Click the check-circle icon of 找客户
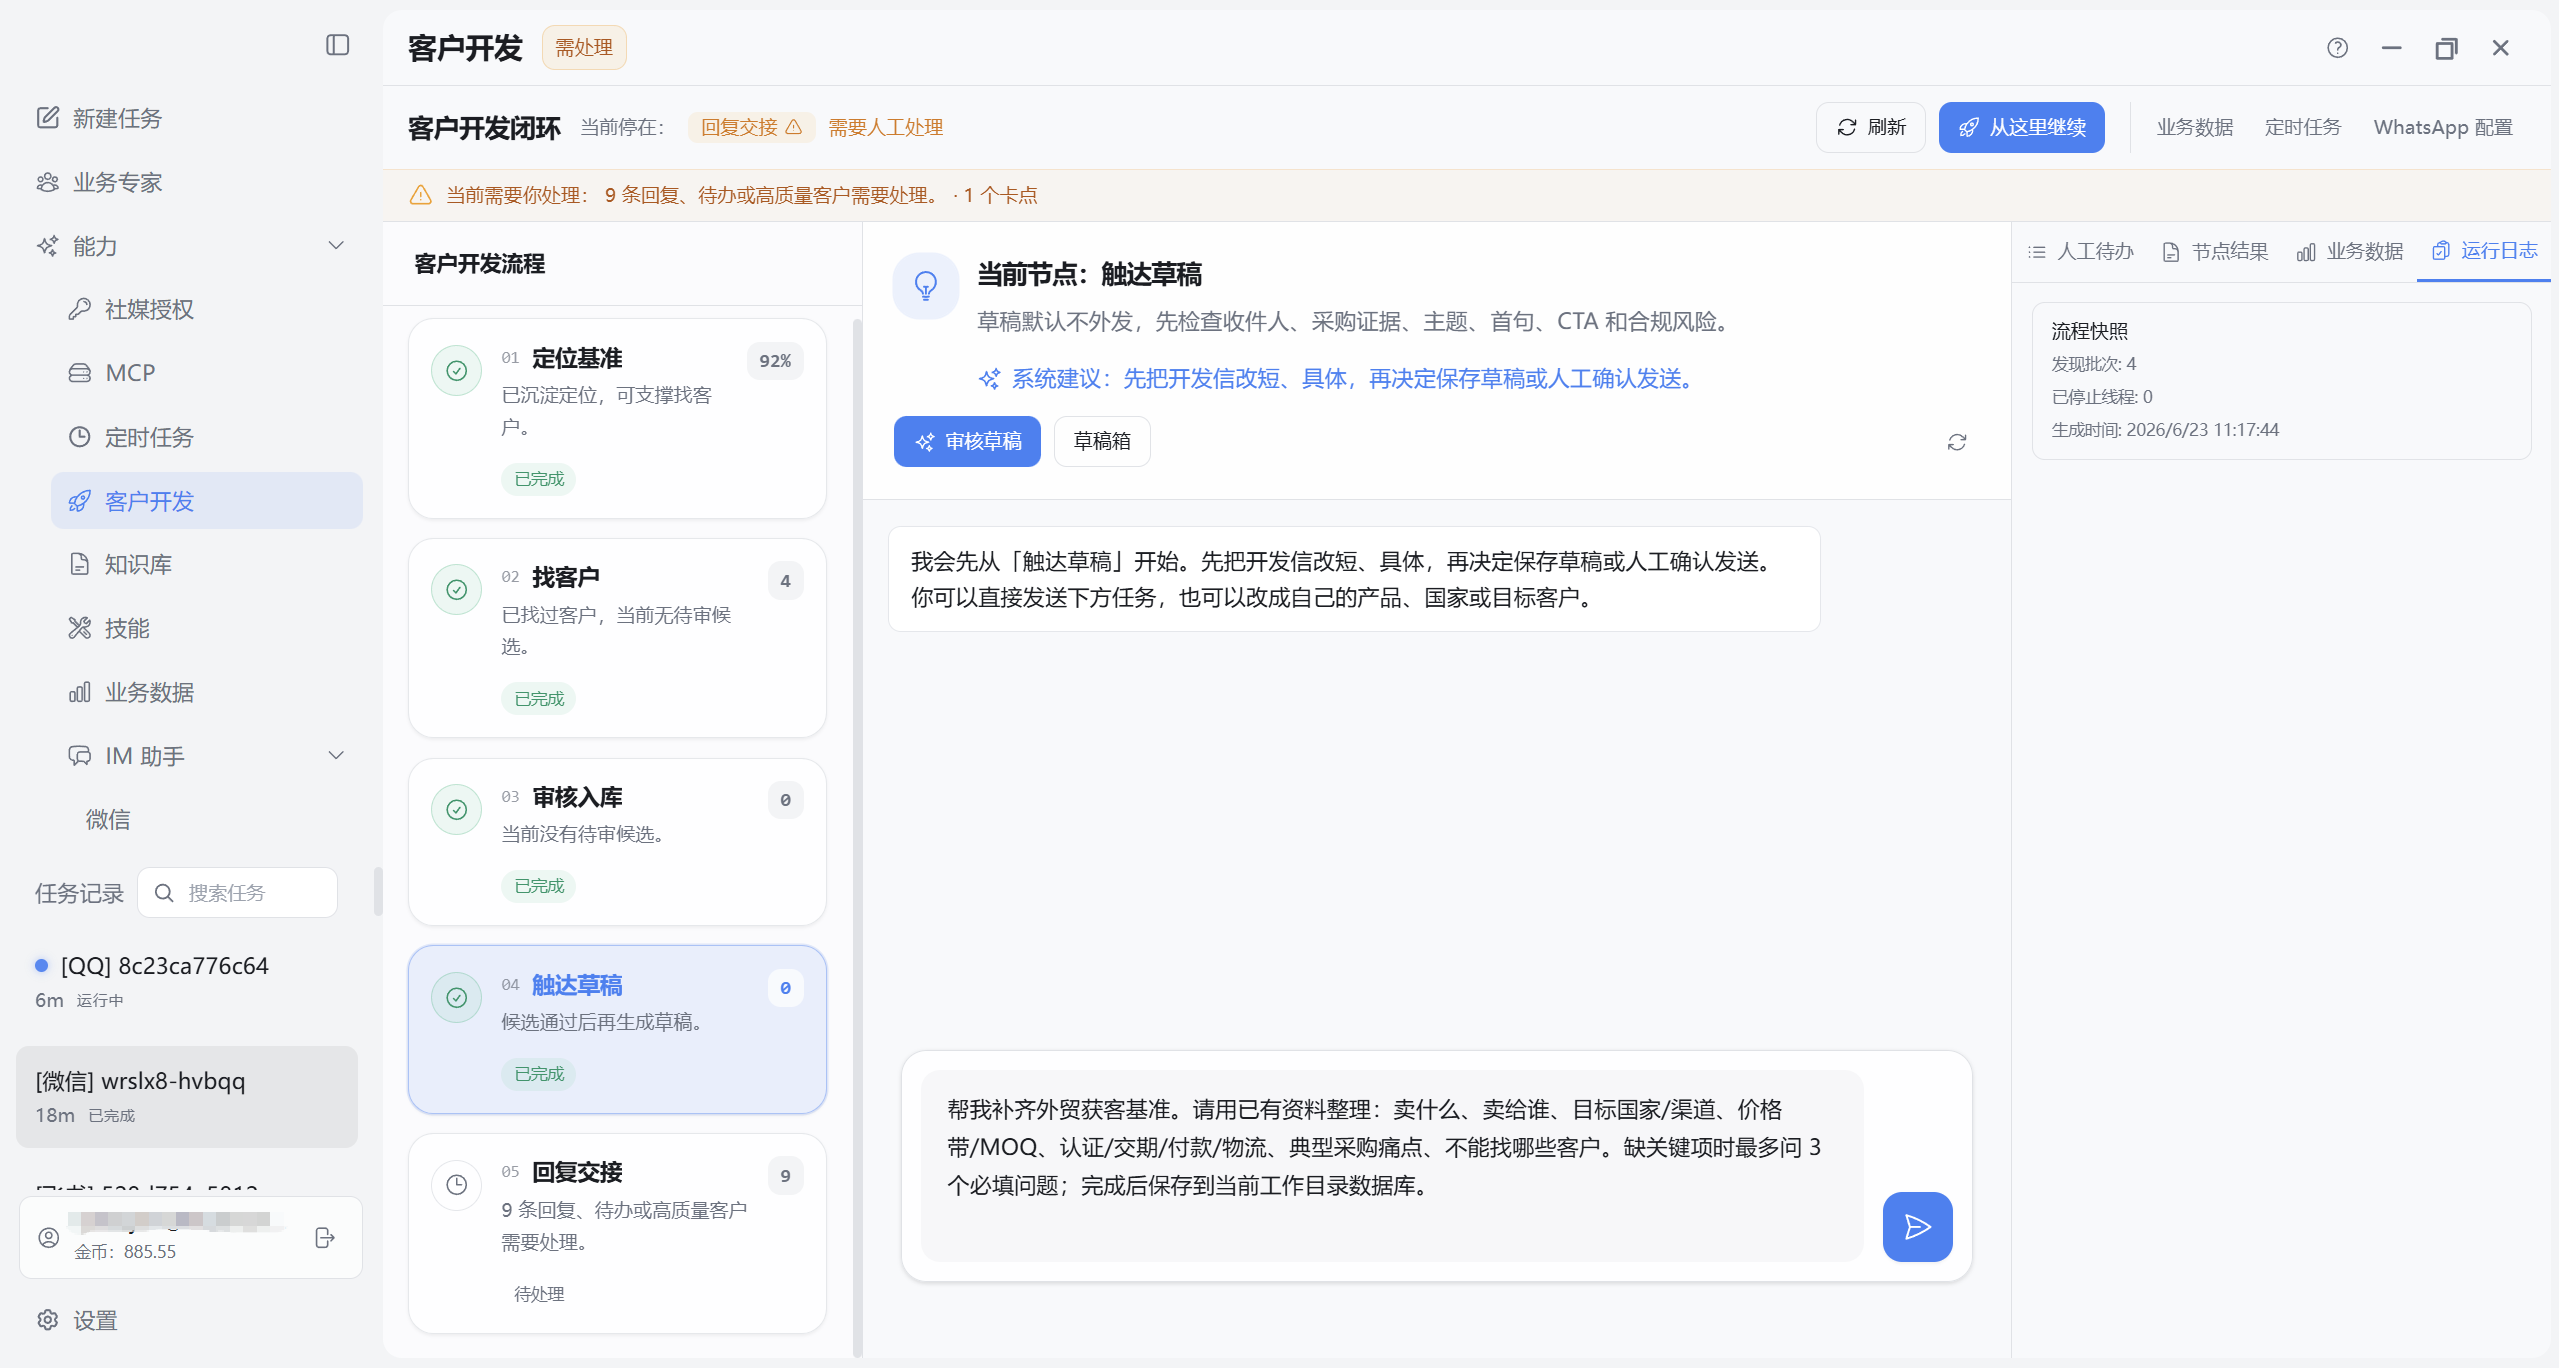The width and height of the screenshot is (2559, 1368). 456,590
